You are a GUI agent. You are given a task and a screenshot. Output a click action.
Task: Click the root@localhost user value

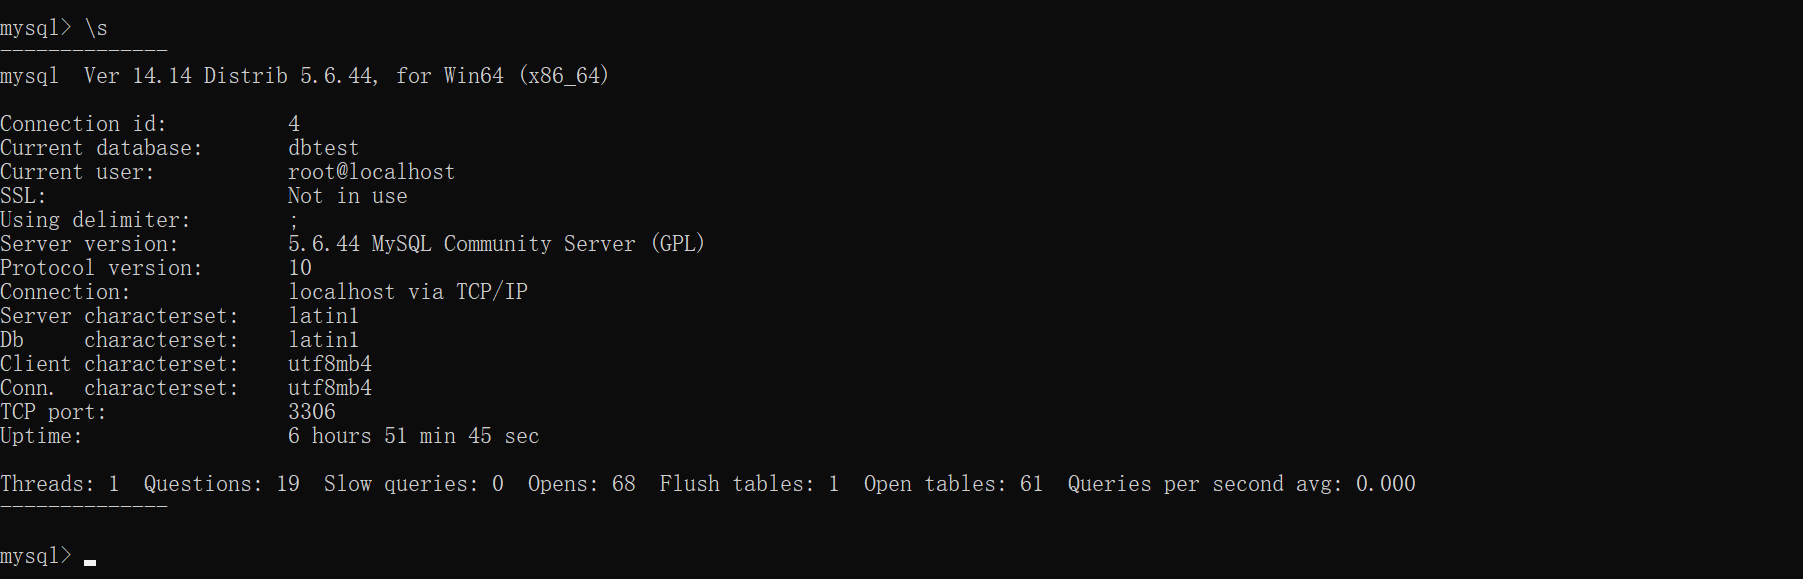click(x=371, y=172)
